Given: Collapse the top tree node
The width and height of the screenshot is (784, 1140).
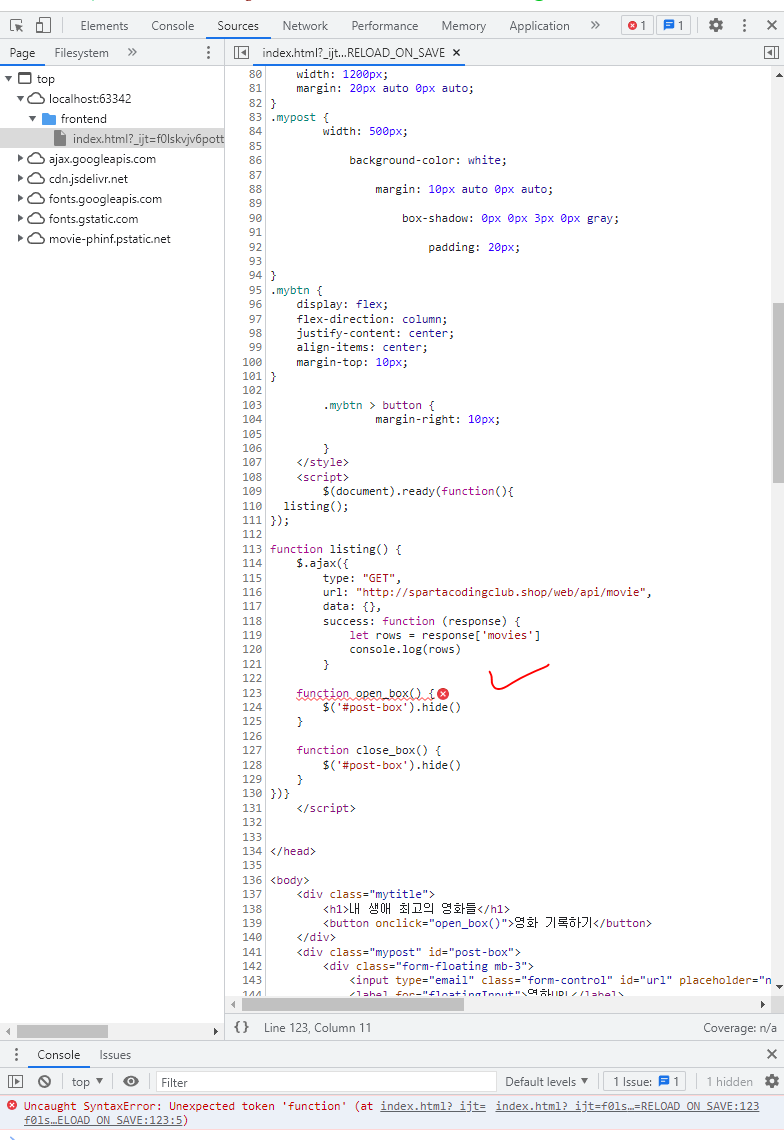Looking at the screenshot, I should (9, 79).
